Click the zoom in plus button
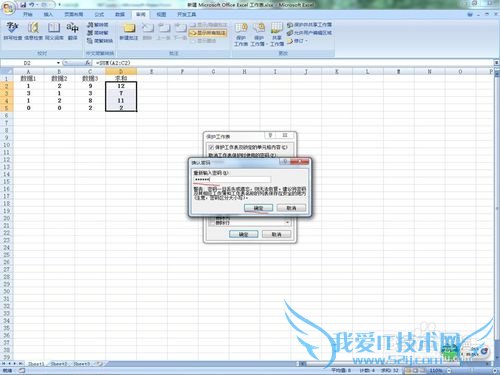This screenshot has height=375, width=500. point(495,371)
